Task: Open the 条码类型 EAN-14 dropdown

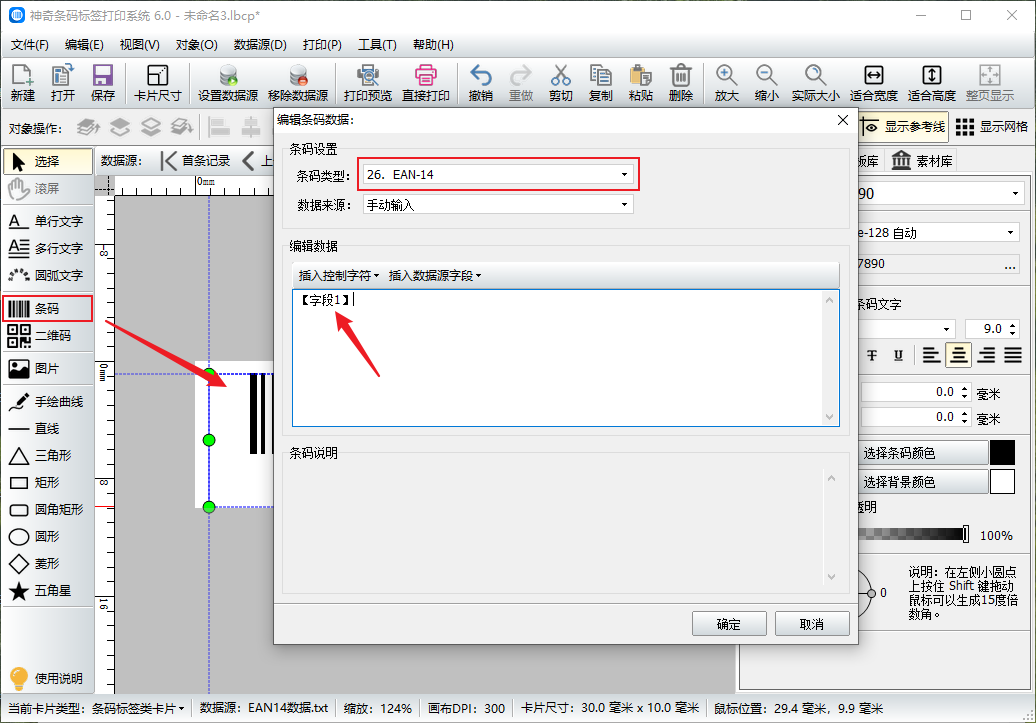Action: pyautogui.click(x=498, y=175)
